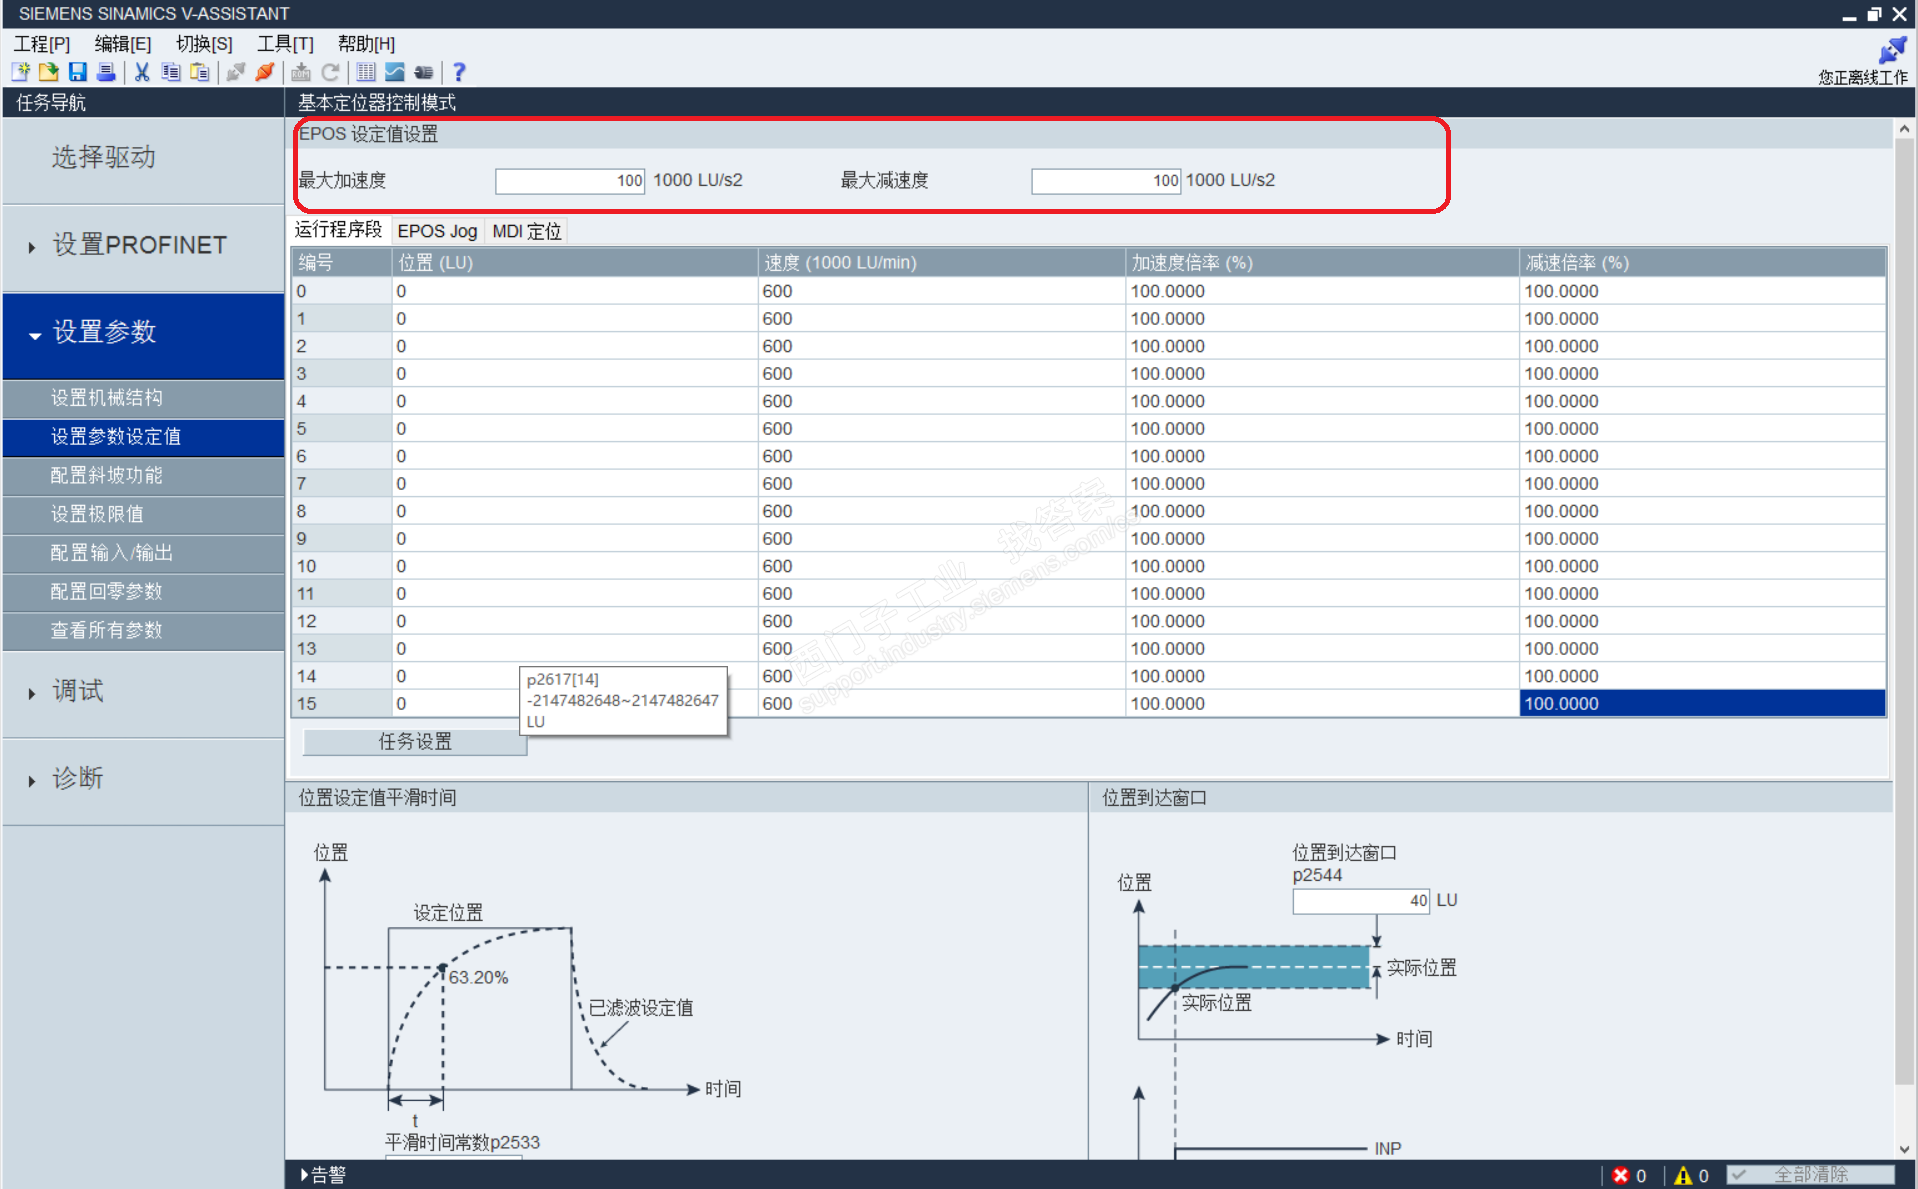Click the blue offline status plug icon
Image resolution: width=1918 pixels, height=1189 pixels.
(1892, 49)
